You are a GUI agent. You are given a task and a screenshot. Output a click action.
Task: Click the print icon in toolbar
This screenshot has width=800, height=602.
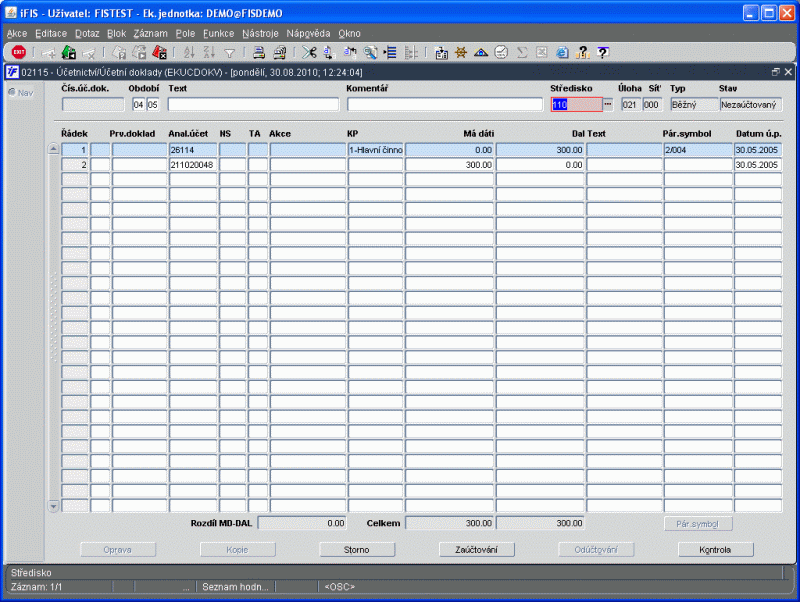[x=259, y=52]
